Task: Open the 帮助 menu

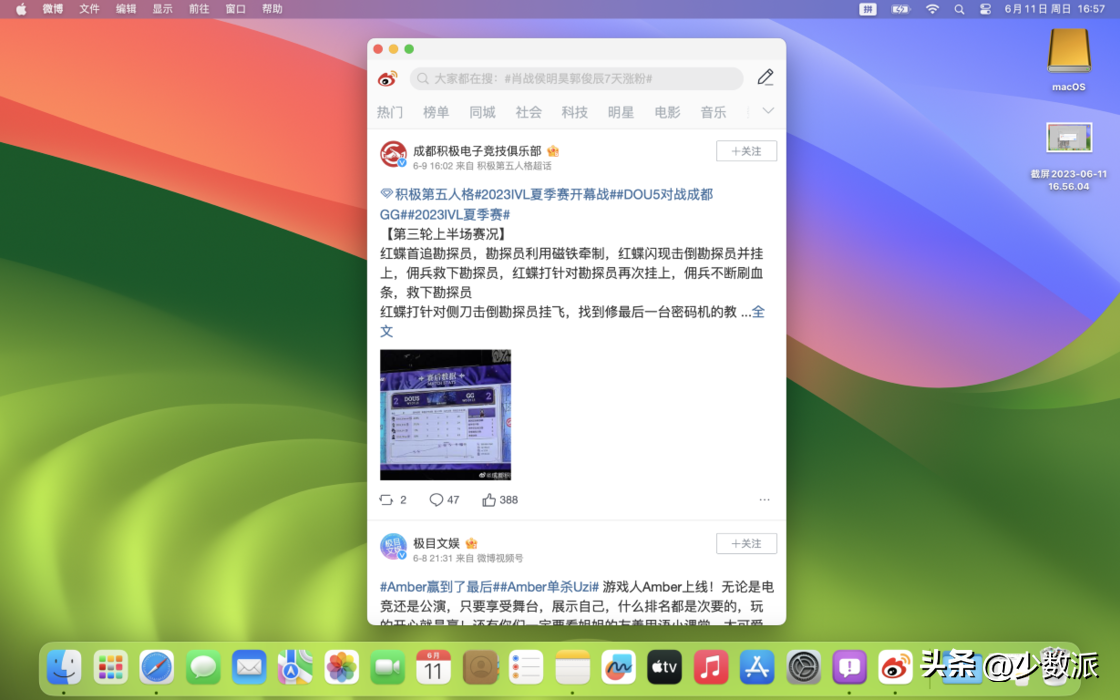Action: click(272, 9)
